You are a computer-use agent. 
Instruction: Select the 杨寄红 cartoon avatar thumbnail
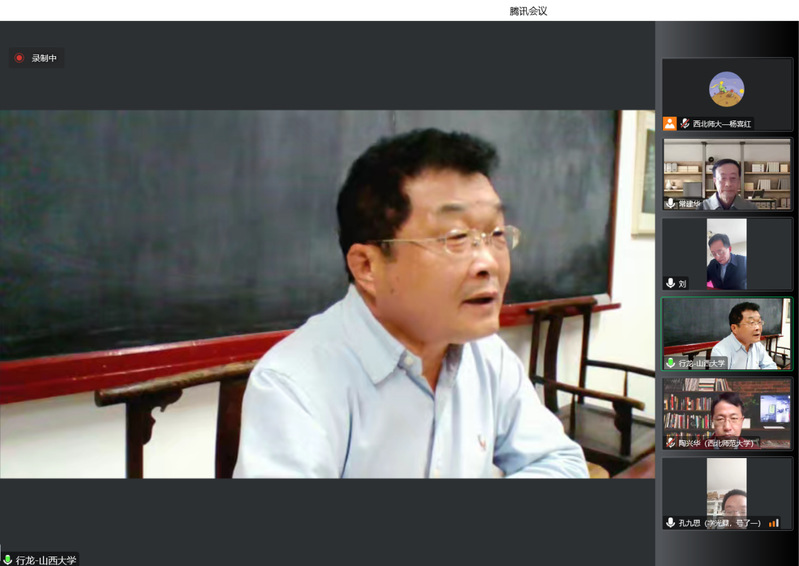point(726,89)
